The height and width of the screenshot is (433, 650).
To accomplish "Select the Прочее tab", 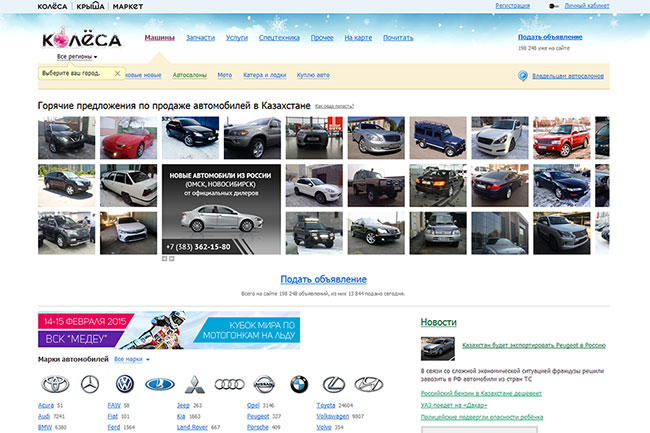I will point(322,38).
